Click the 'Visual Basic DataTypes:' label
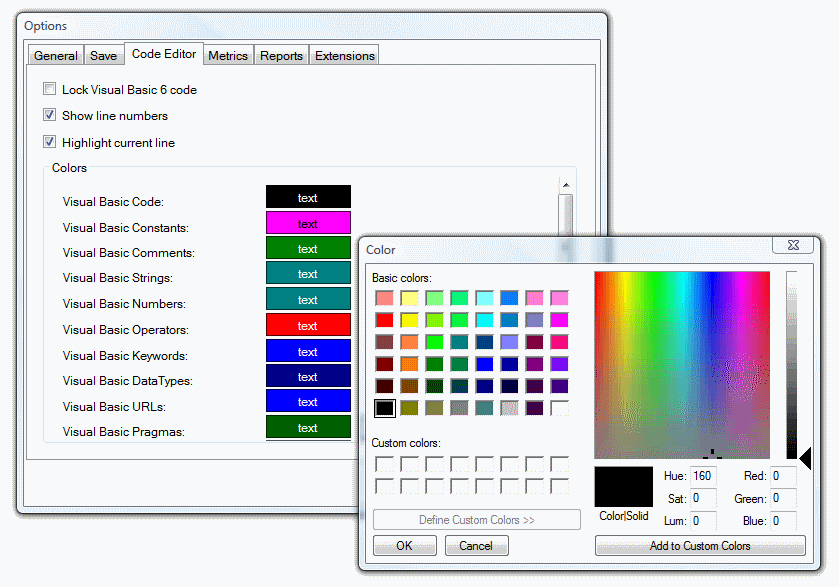This screenshot has width=839, height=587. click(128, 381)
